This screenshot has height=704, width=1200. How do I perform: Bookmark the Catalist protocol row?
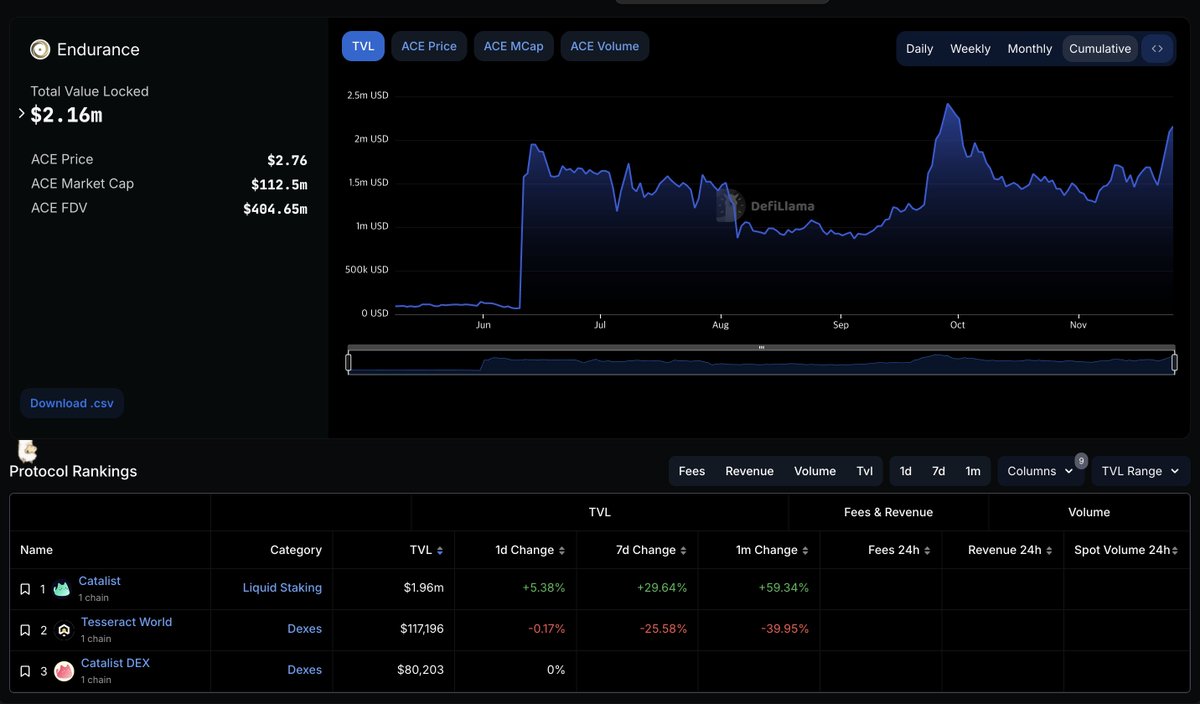pyautogui.click(x=25, y=589)
